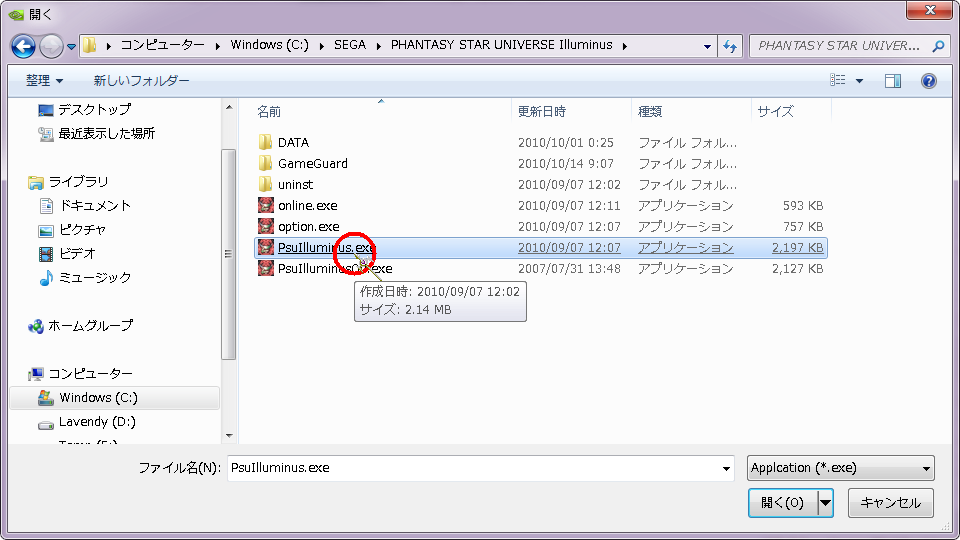The image size is (960, 540).
Task: Click the change view icon
Action: point(838,80)
